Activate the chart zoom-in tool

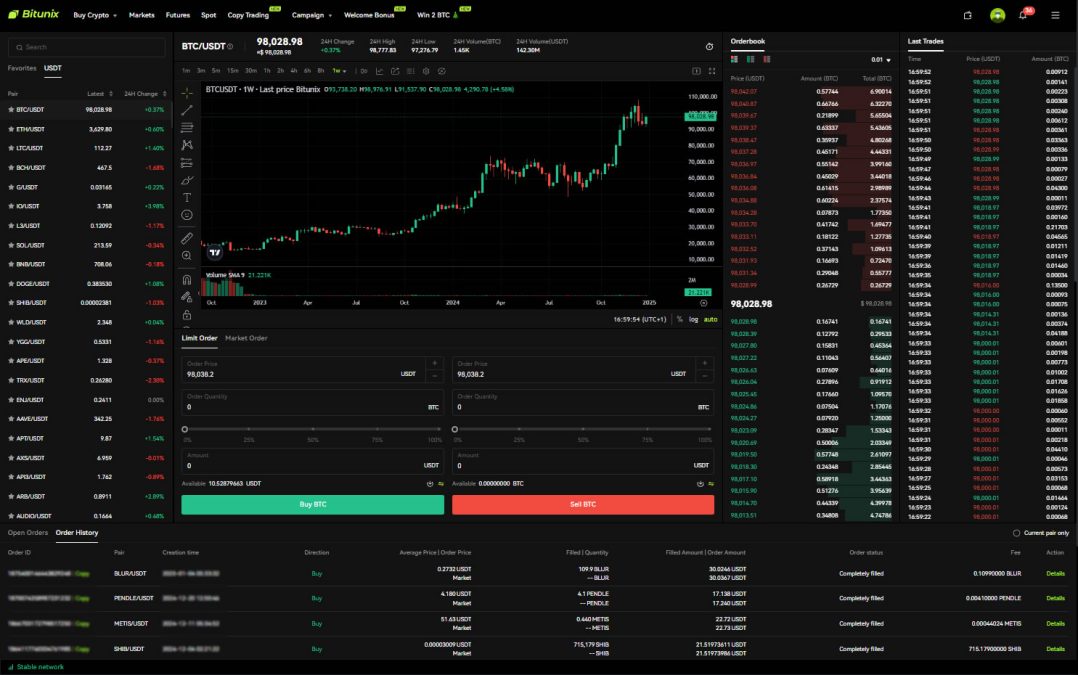pos(186,256)
